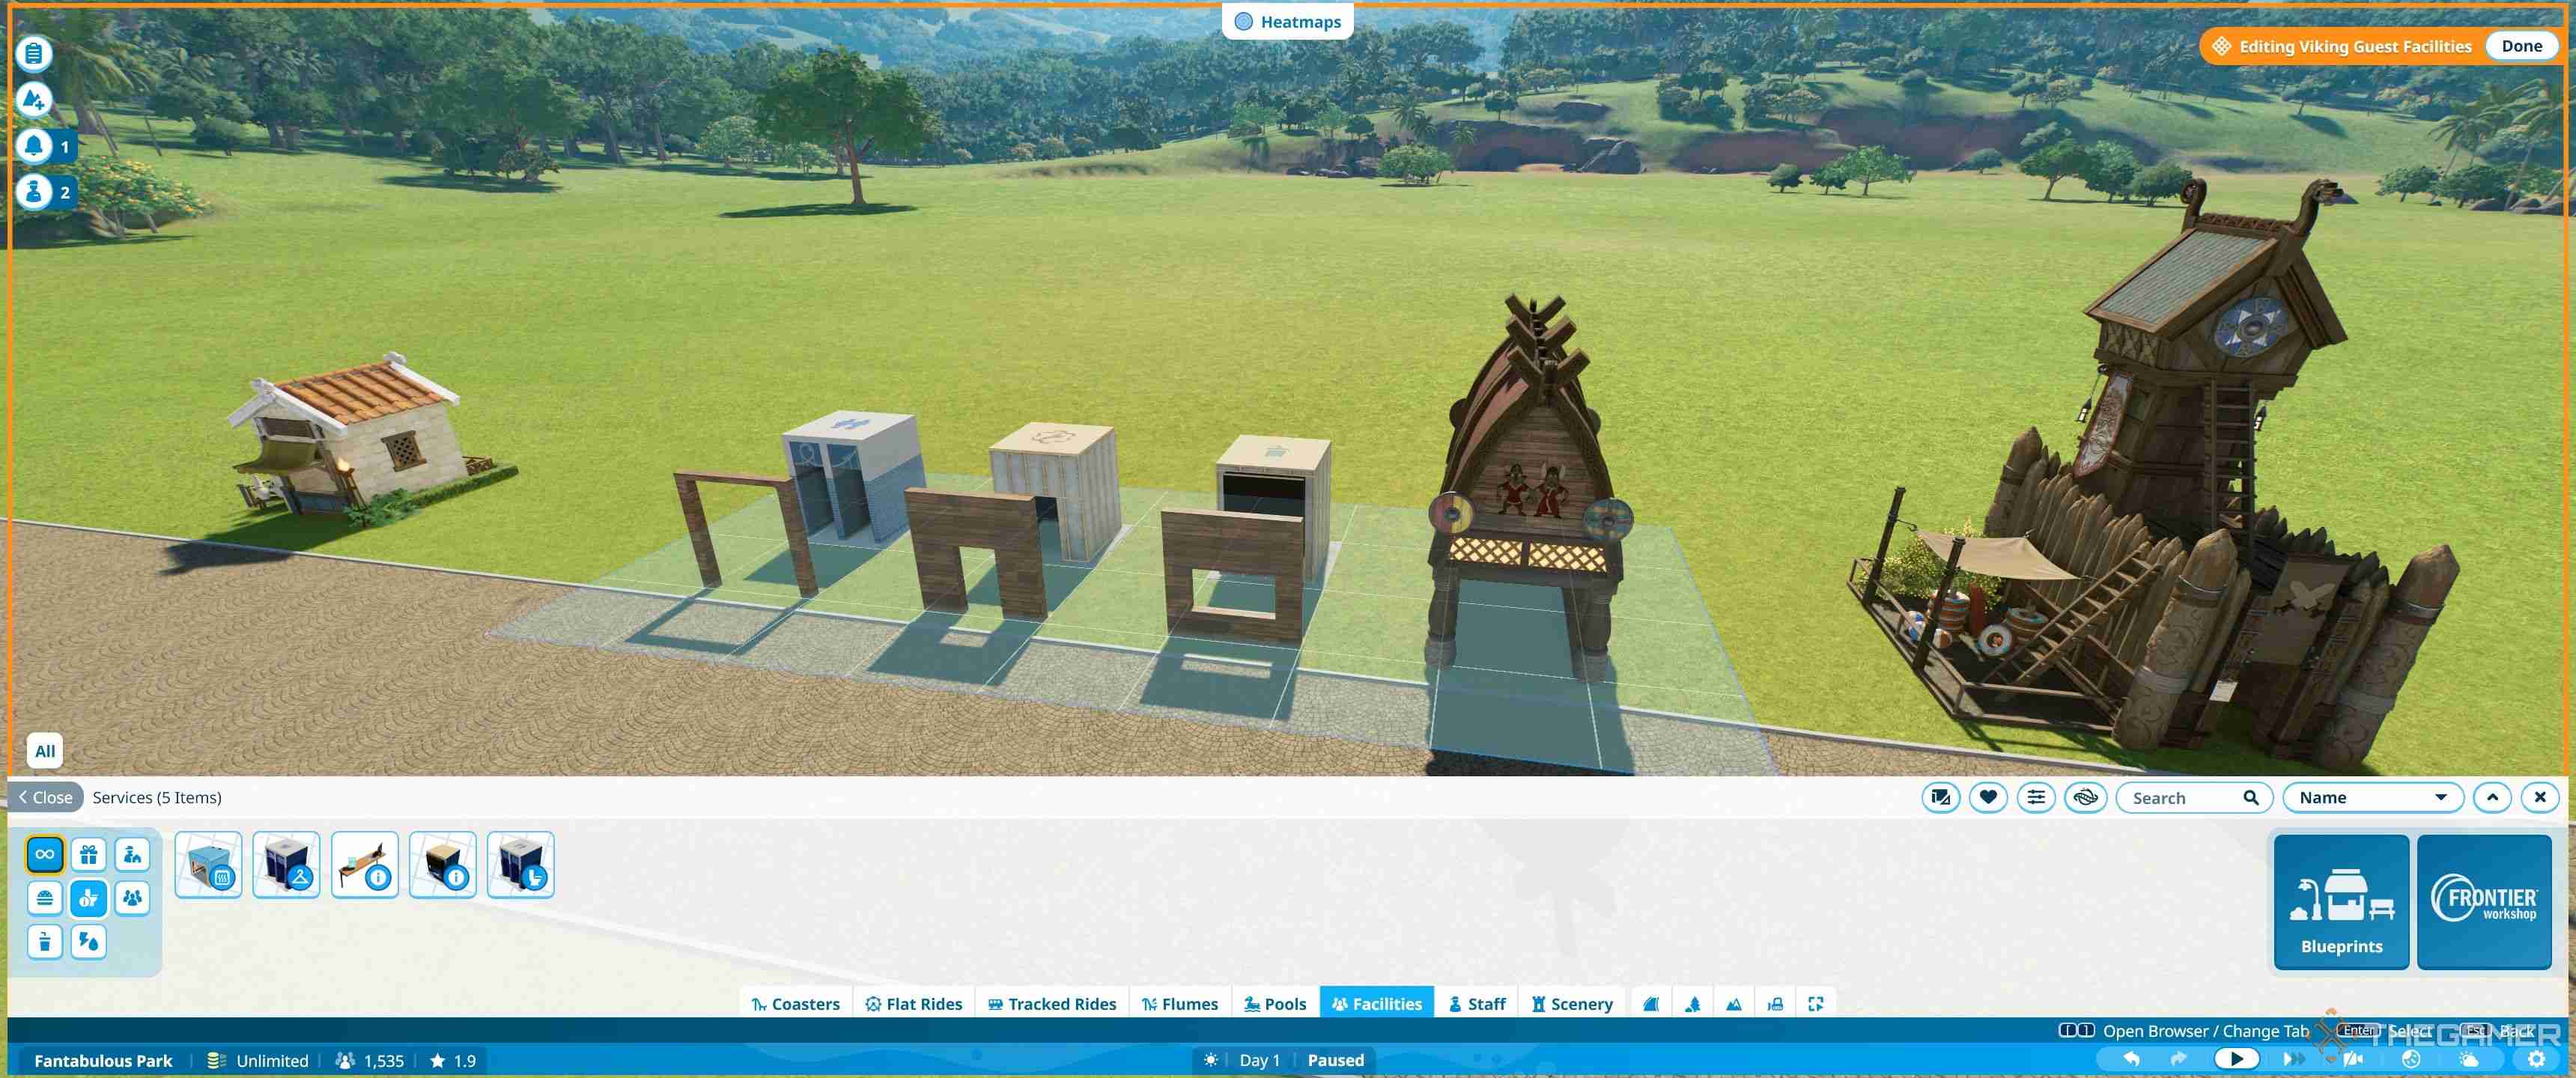This screenshot has width=2576, height=1078.
Task: Open the Name sort dropdown
Action: click(x=2372, y=797)
